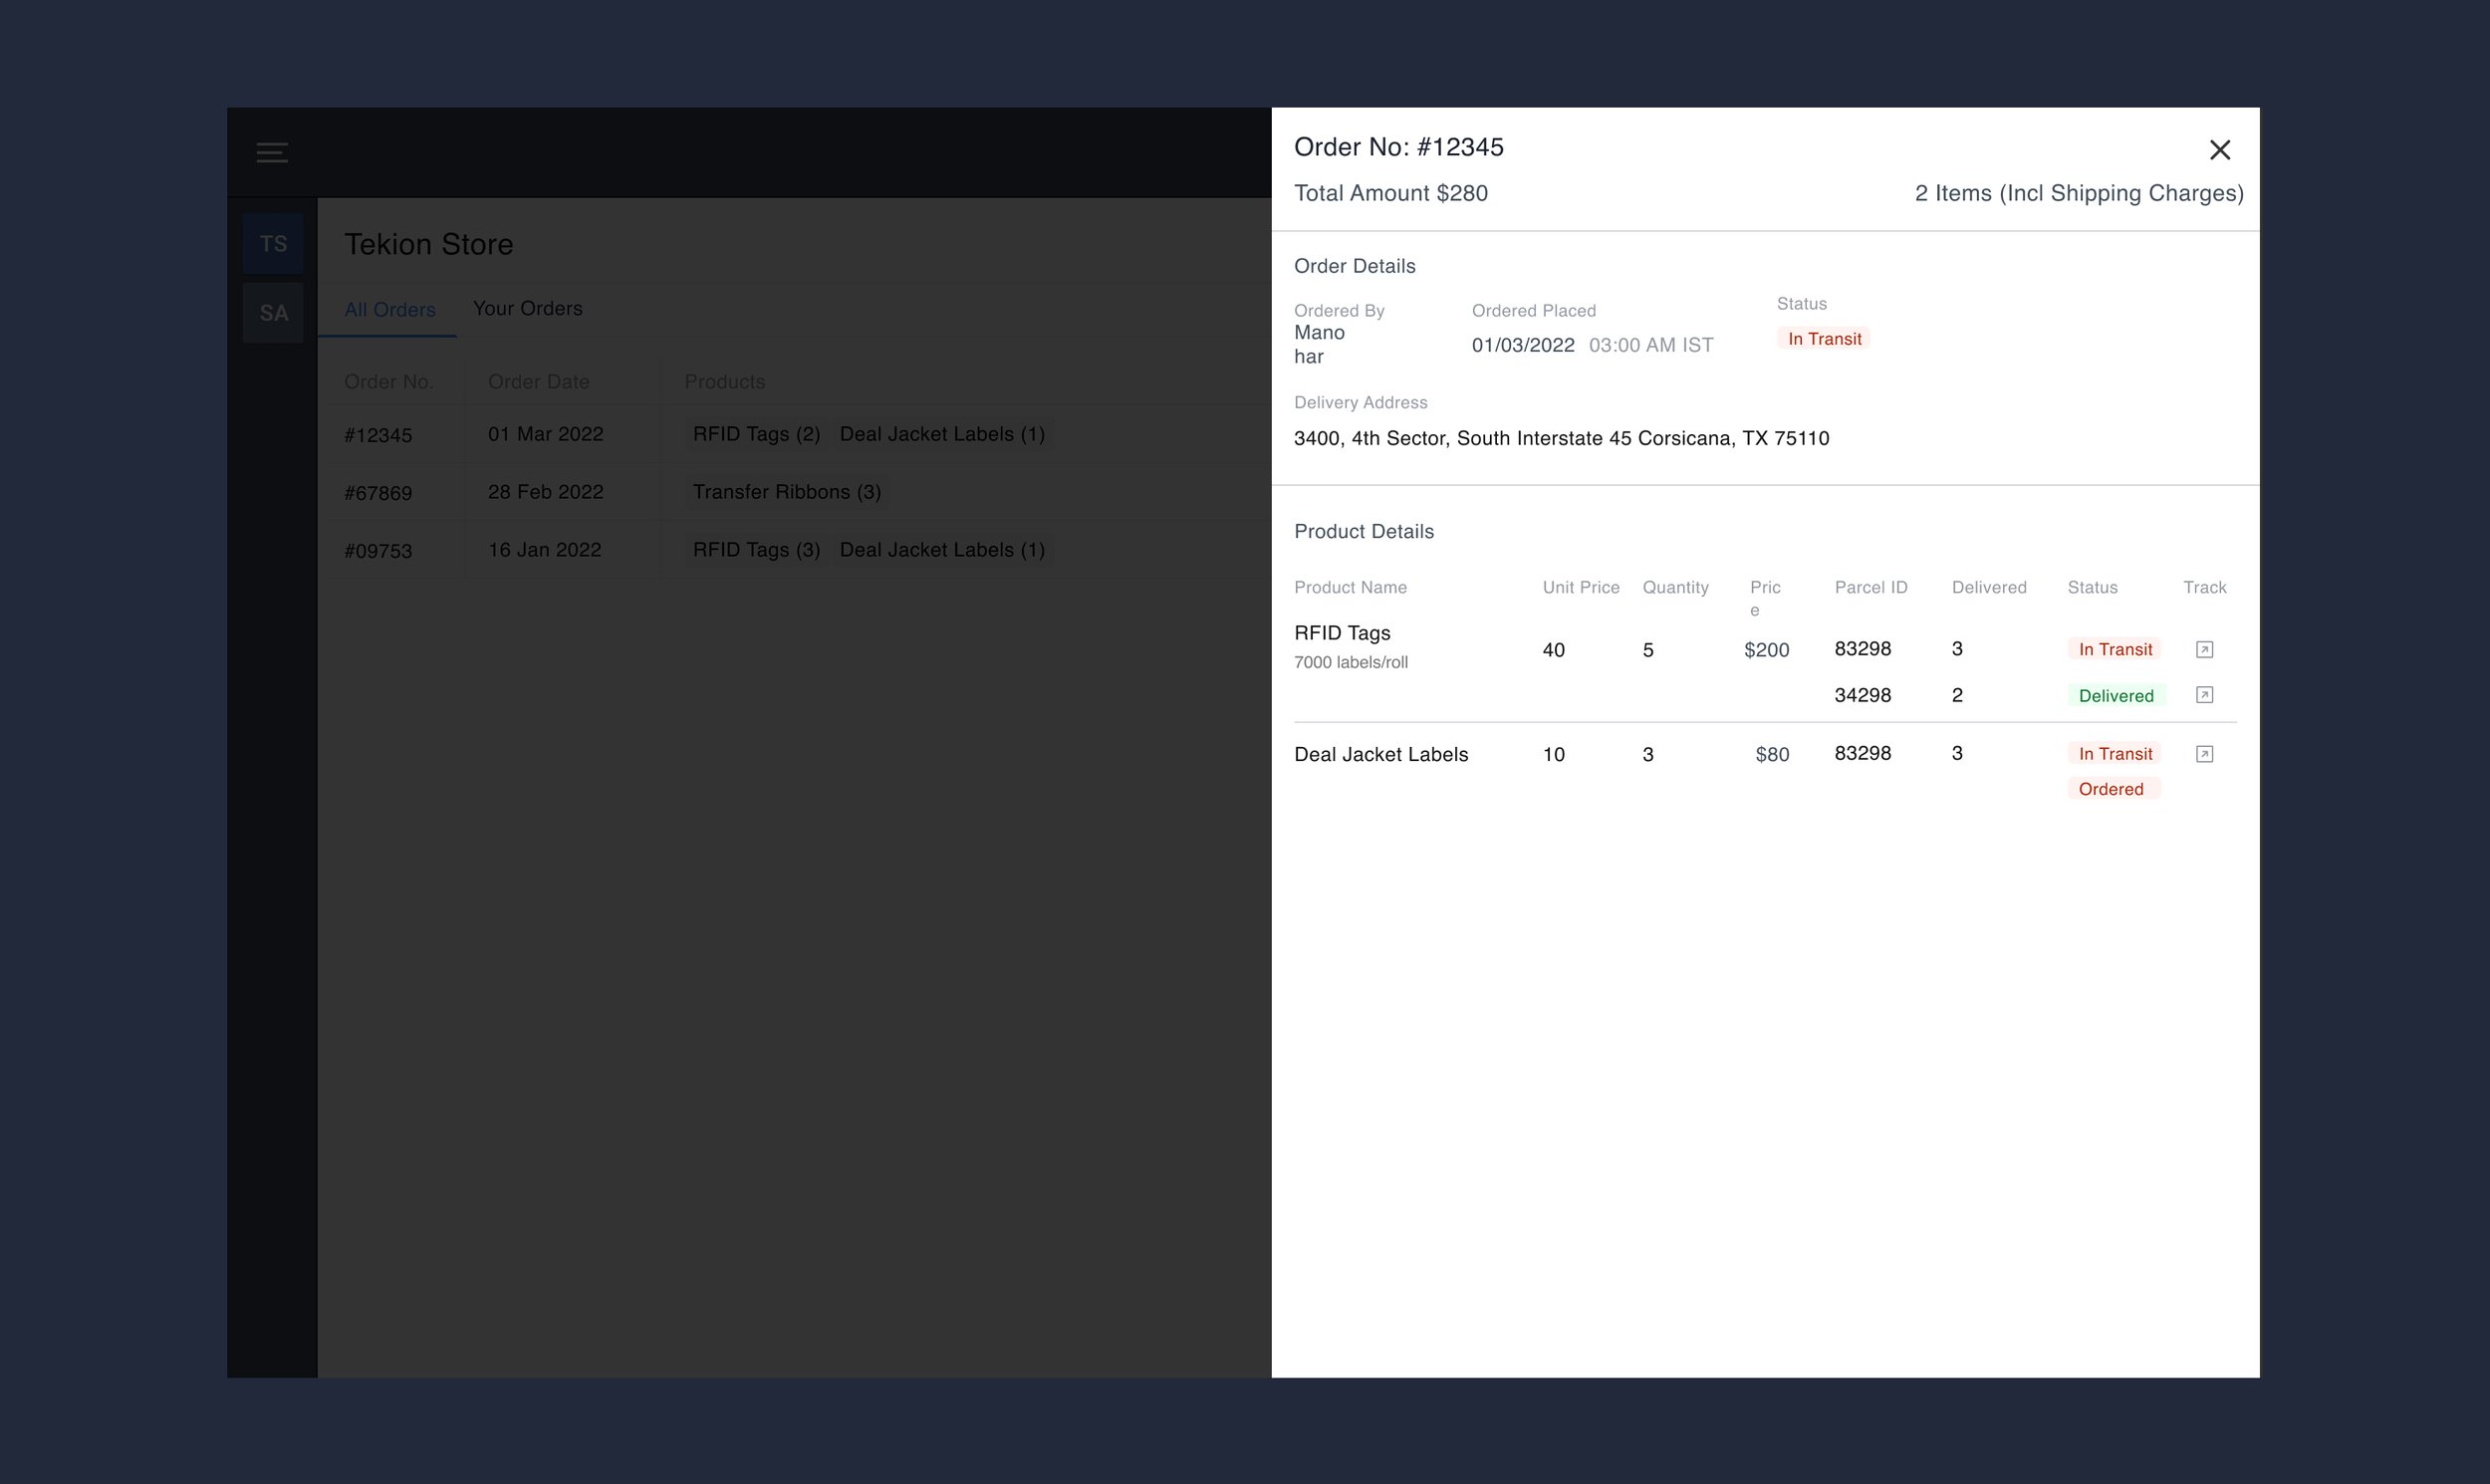Click the TS sidebar icon
Viewport: 2490px width, 1484px height.
click(x=273, y=244)
